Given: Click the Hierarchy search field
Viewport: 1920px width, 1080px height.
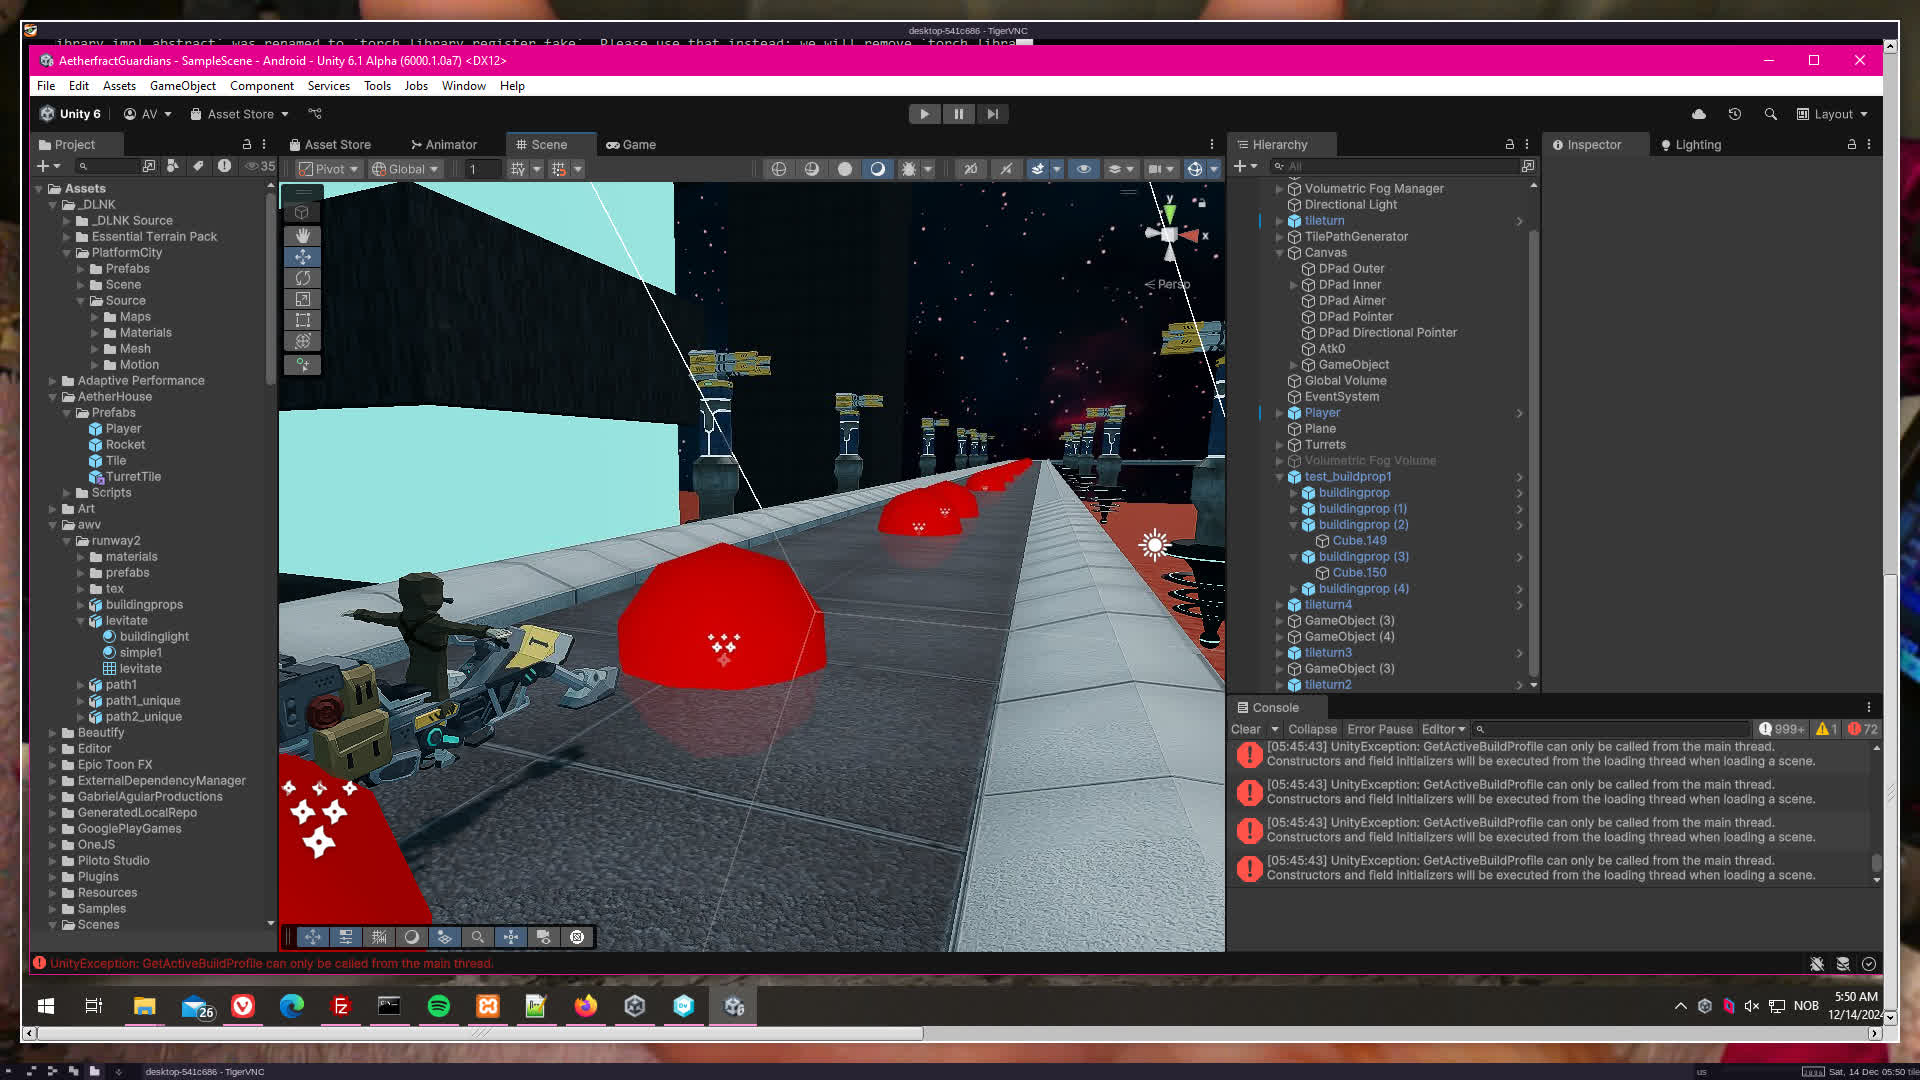Looking at the screenshot, I should coord(1394,166).
